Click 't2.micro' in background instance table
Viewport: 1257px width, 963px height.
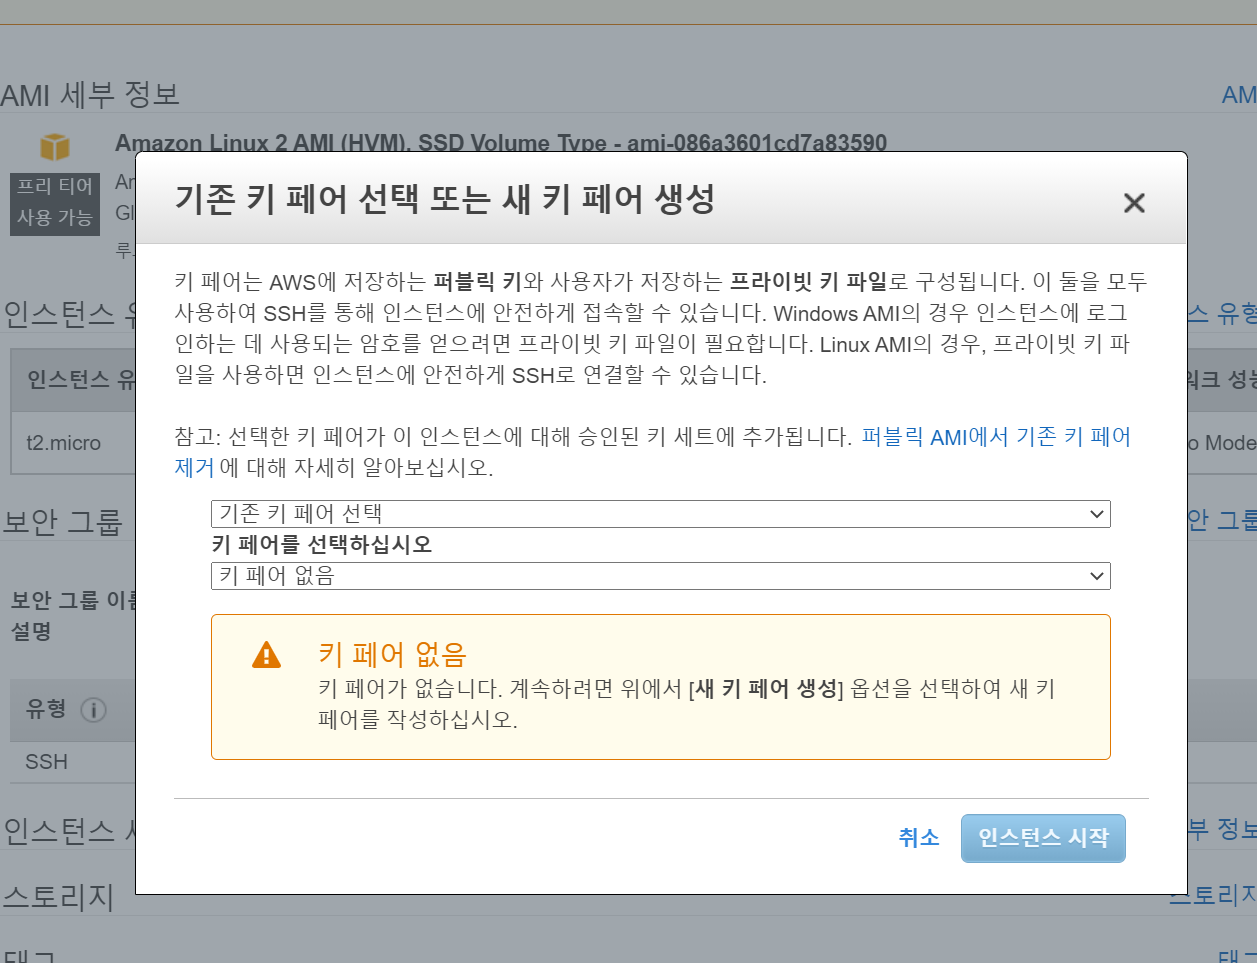point(63,443)
